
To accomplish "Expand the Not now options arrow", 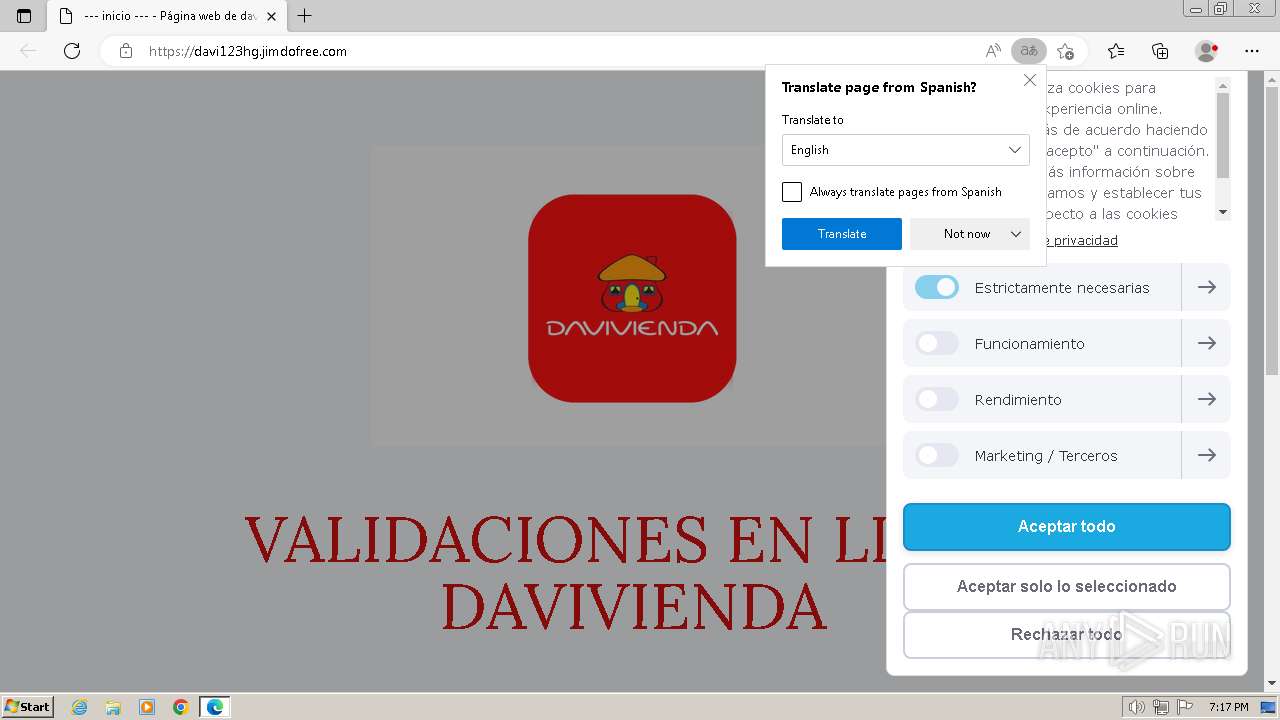I will (x=1016, y=234).
